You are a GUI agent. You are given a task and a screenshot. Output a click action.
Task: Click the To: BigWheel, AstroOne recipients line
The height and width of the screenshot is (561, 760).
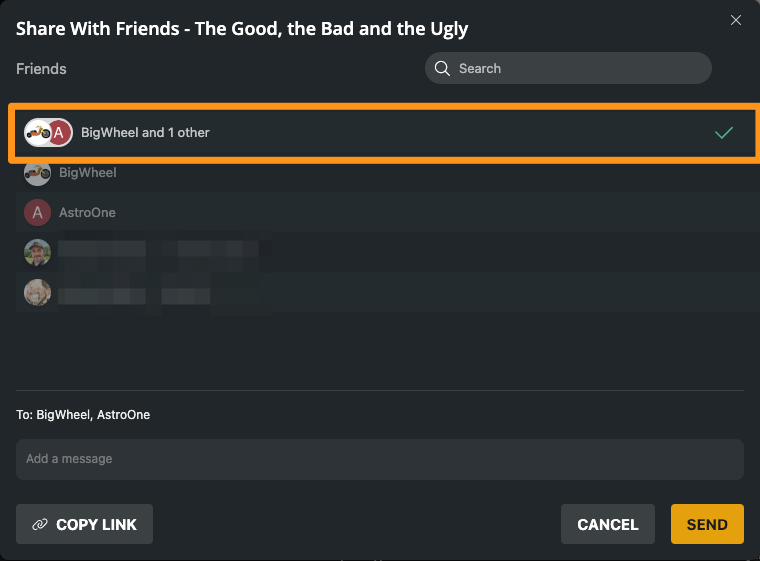click(83, 415)
